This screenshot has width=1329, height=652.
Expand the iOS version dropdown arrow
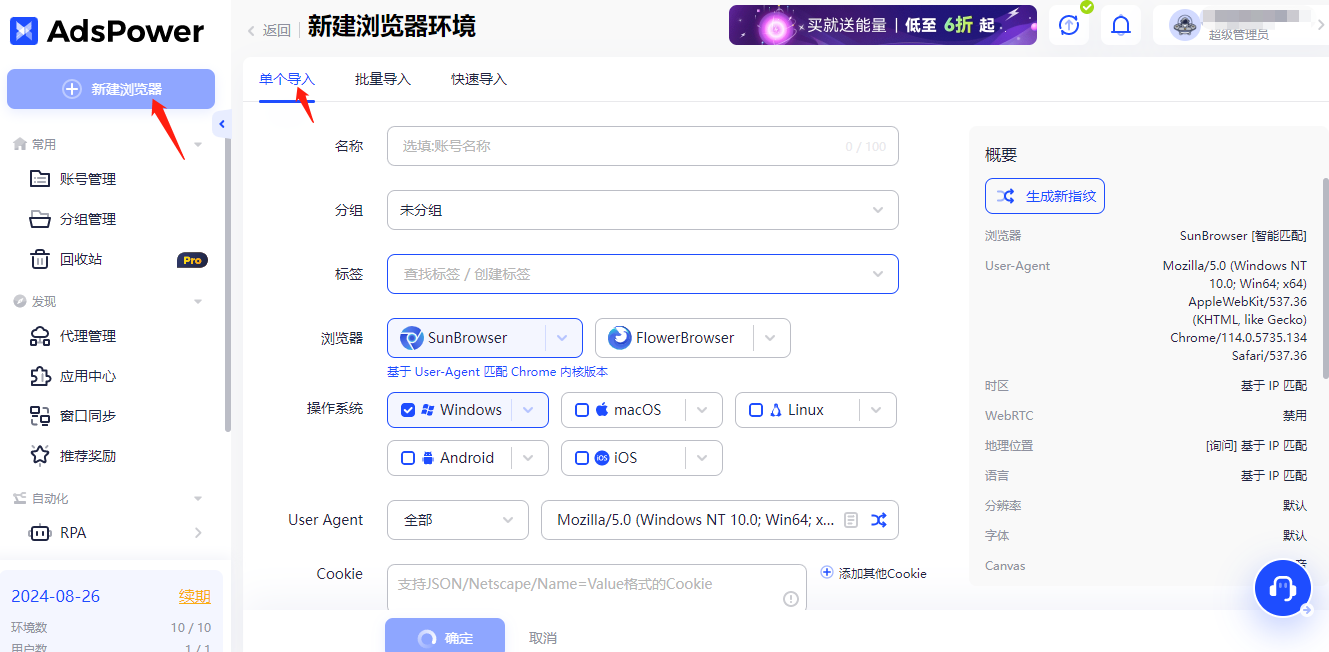703,458
